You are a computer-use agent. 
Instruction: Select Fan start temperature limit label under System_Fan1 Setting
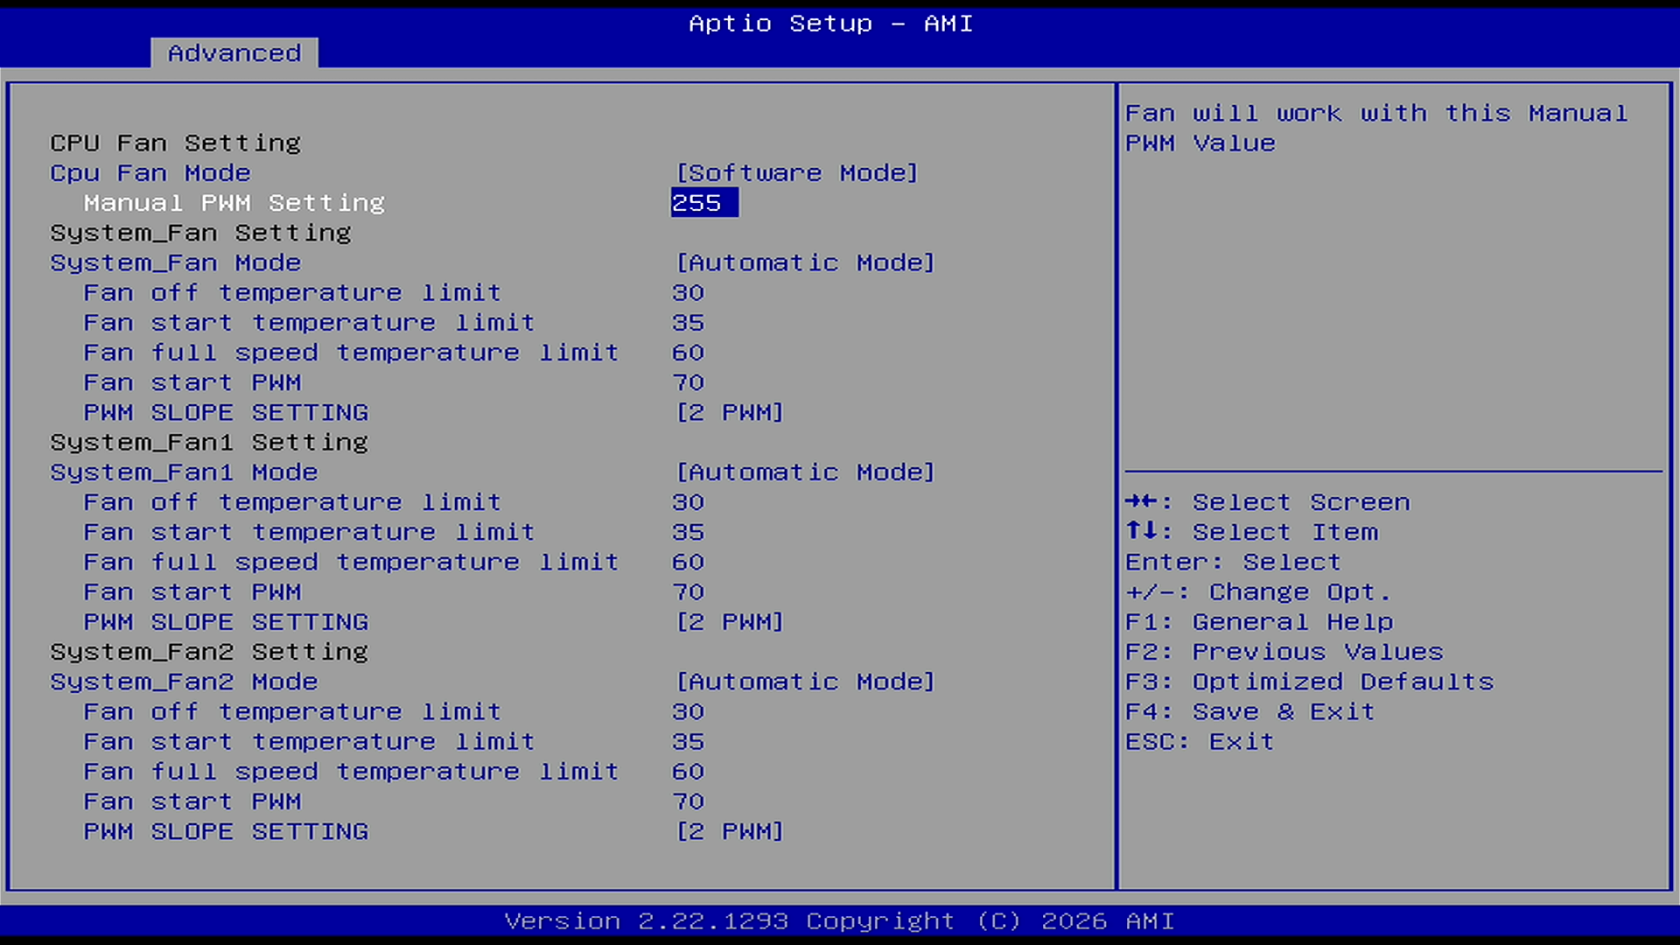tap(309, 532)
